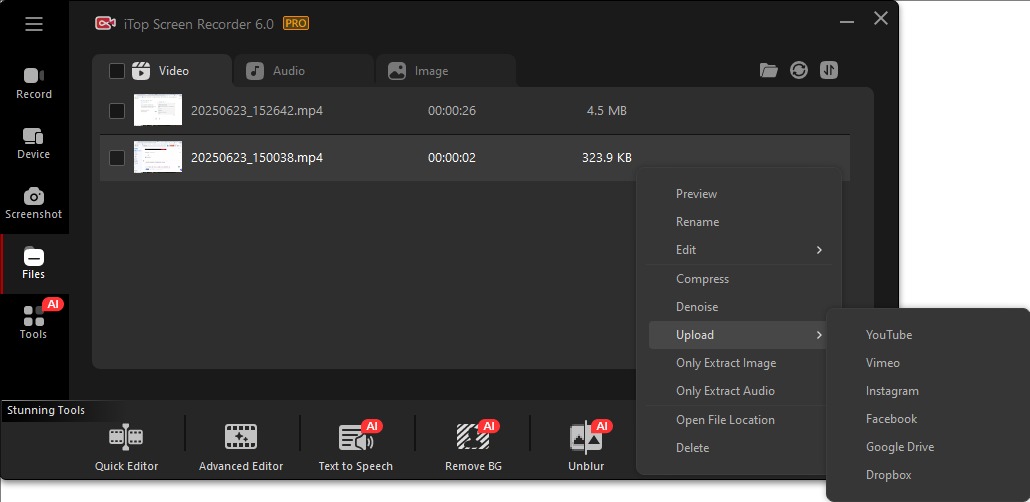The image size is (1030, 502).
Task: Tick the select-all checkbox on Video tab
Action: (117, 71)
